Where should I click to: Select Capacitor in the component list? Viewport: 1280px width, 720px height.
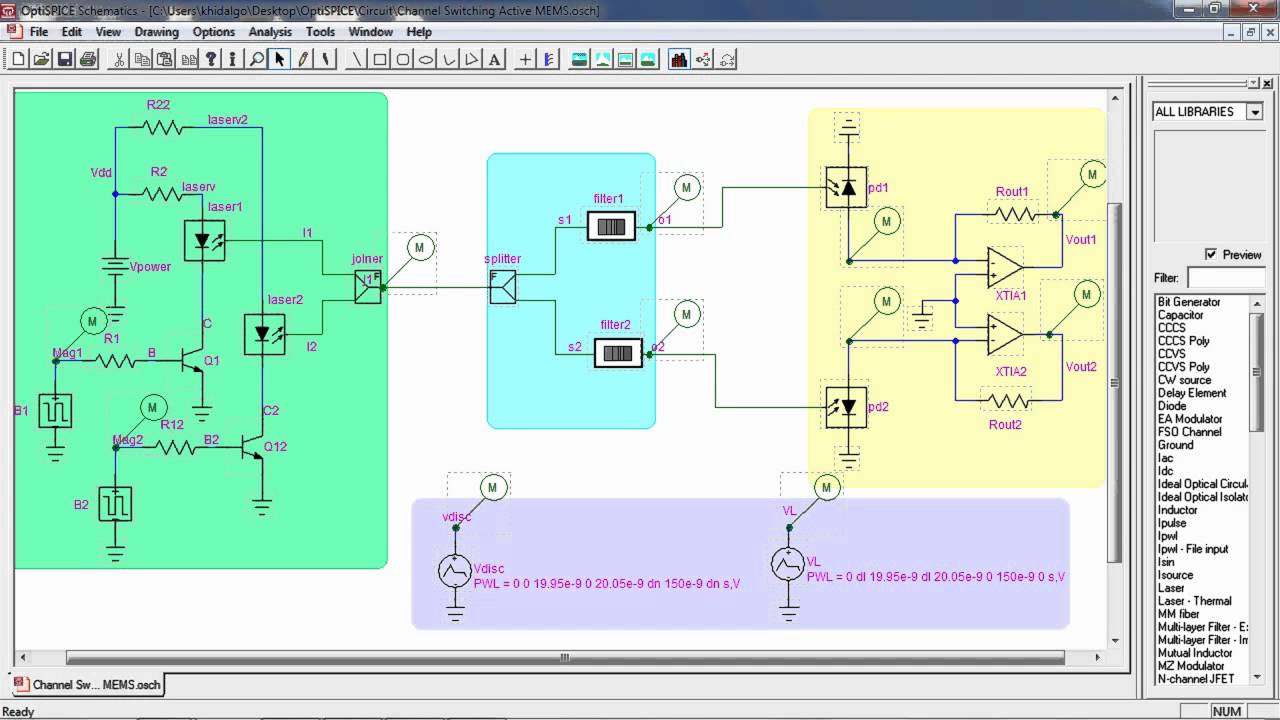[1181, 315]
